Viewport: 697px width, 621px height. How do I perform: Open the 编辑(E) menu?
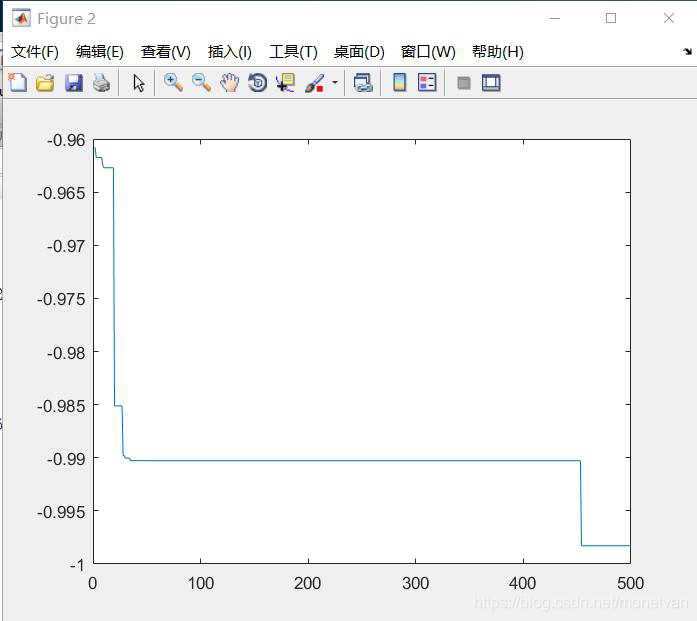coord(100,52)
